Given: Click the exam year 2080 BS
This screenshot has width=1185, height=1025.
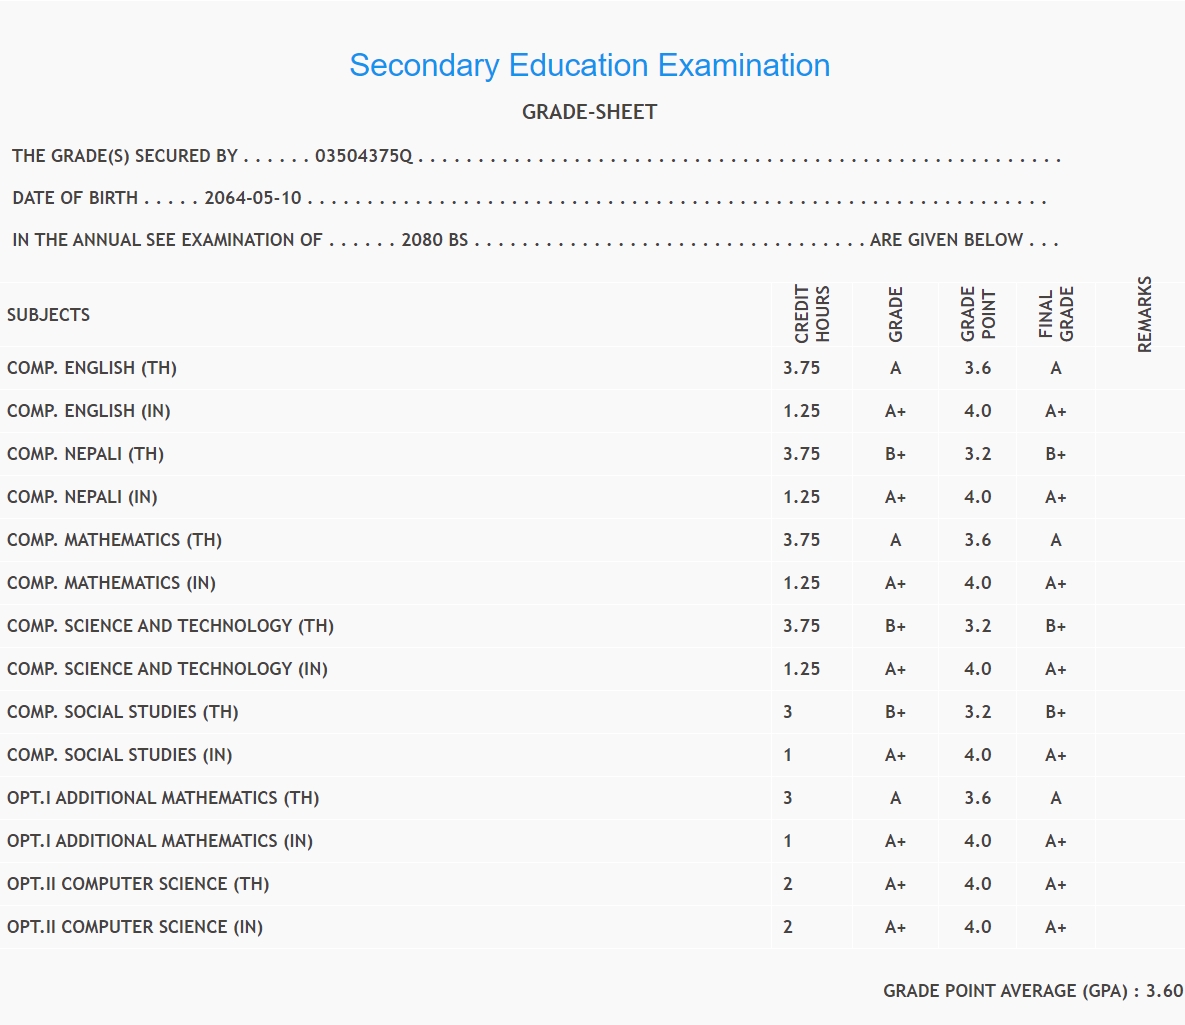Looking at the screenshot, I should 434,240.
